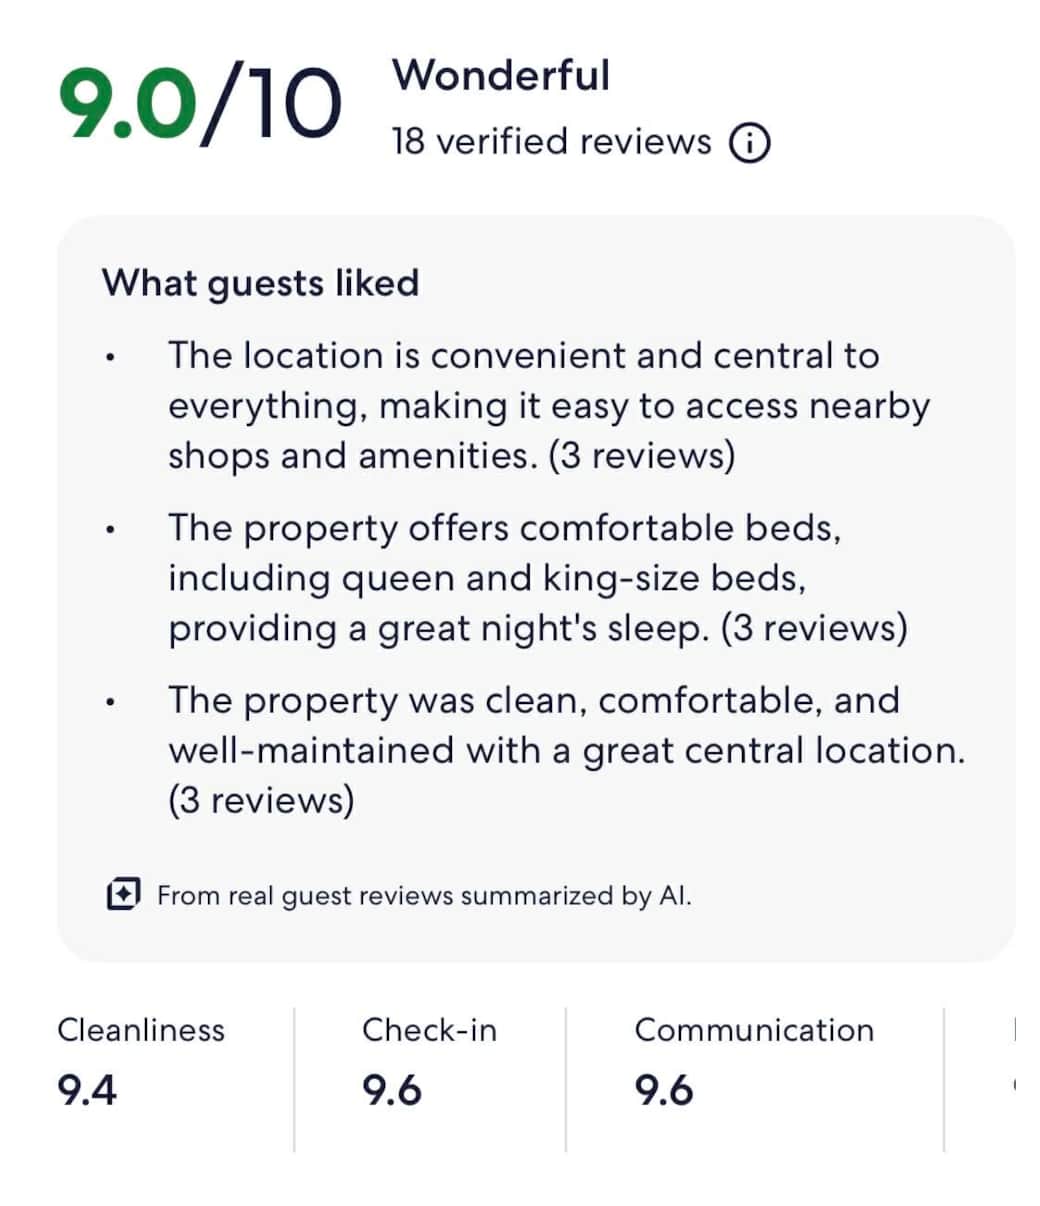Click the info icon beside verified reviews

click(750, 143)
